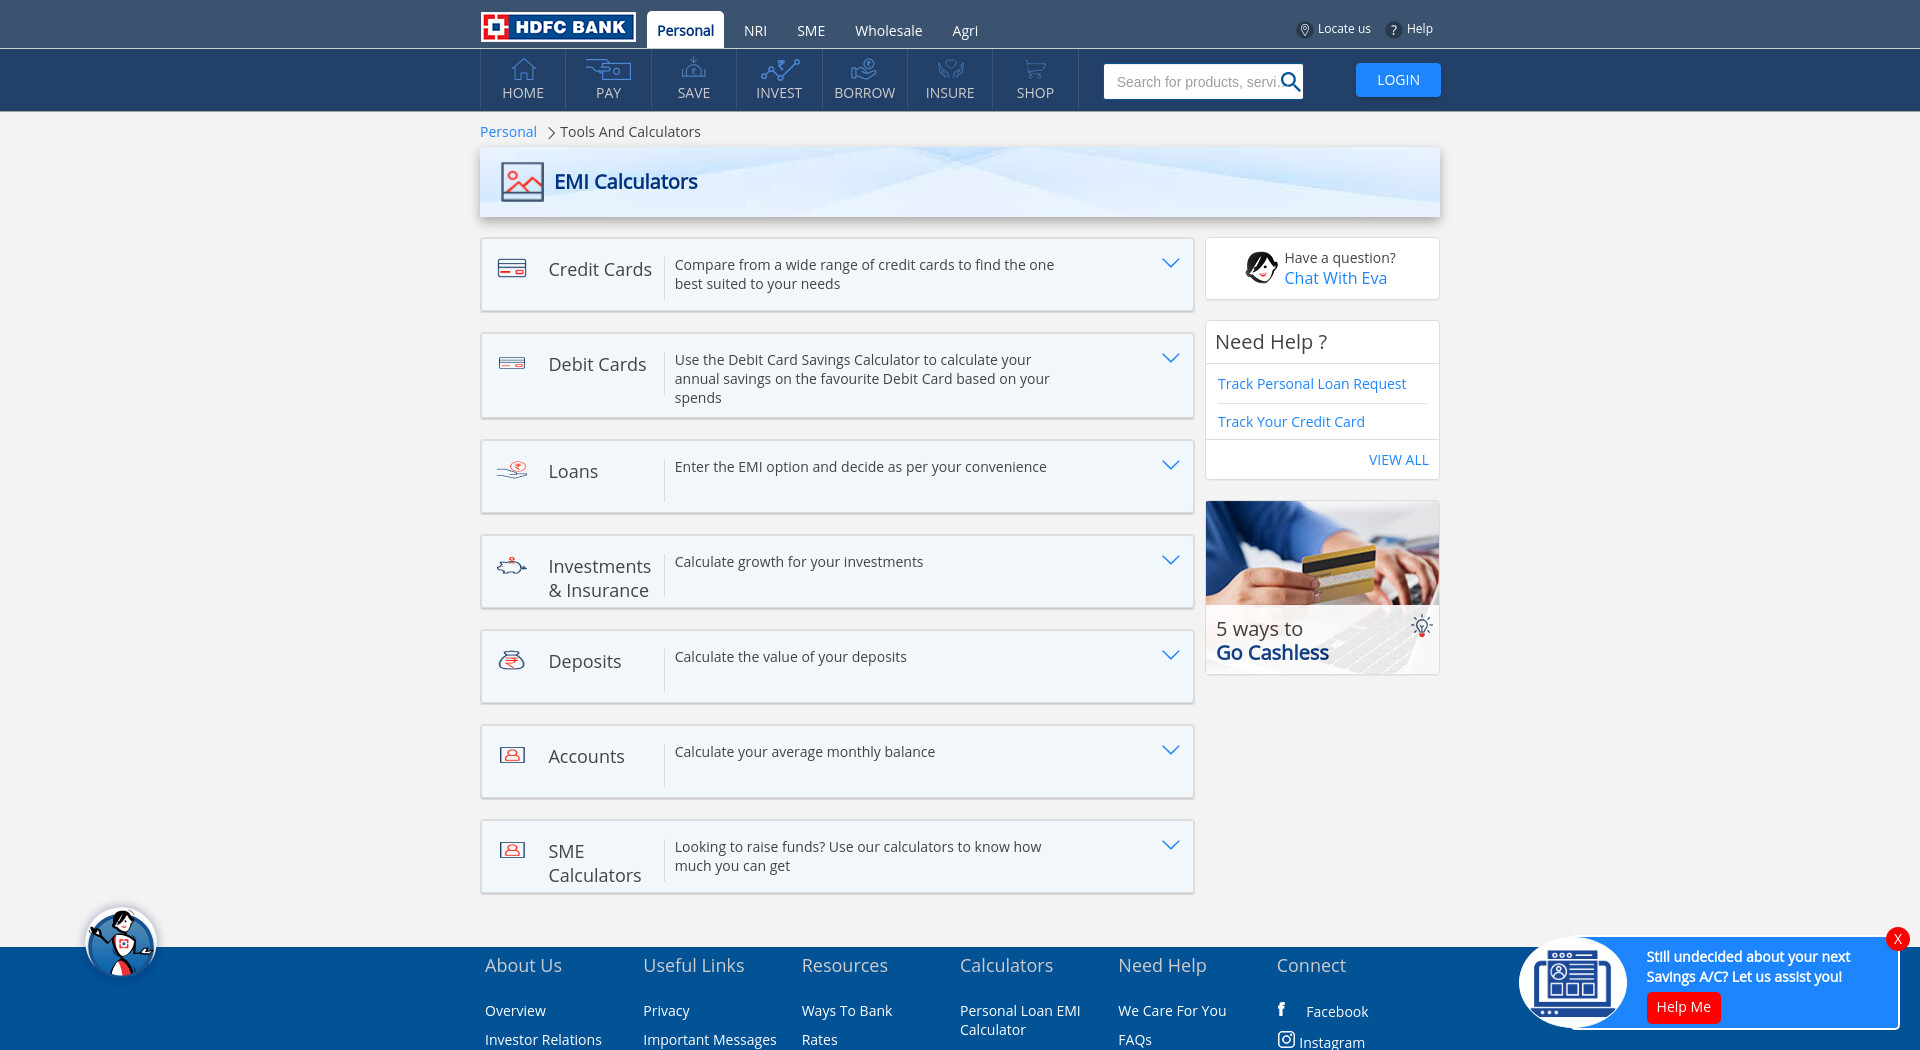Click the Loans hand-coin icon

(x=512, y=469)
